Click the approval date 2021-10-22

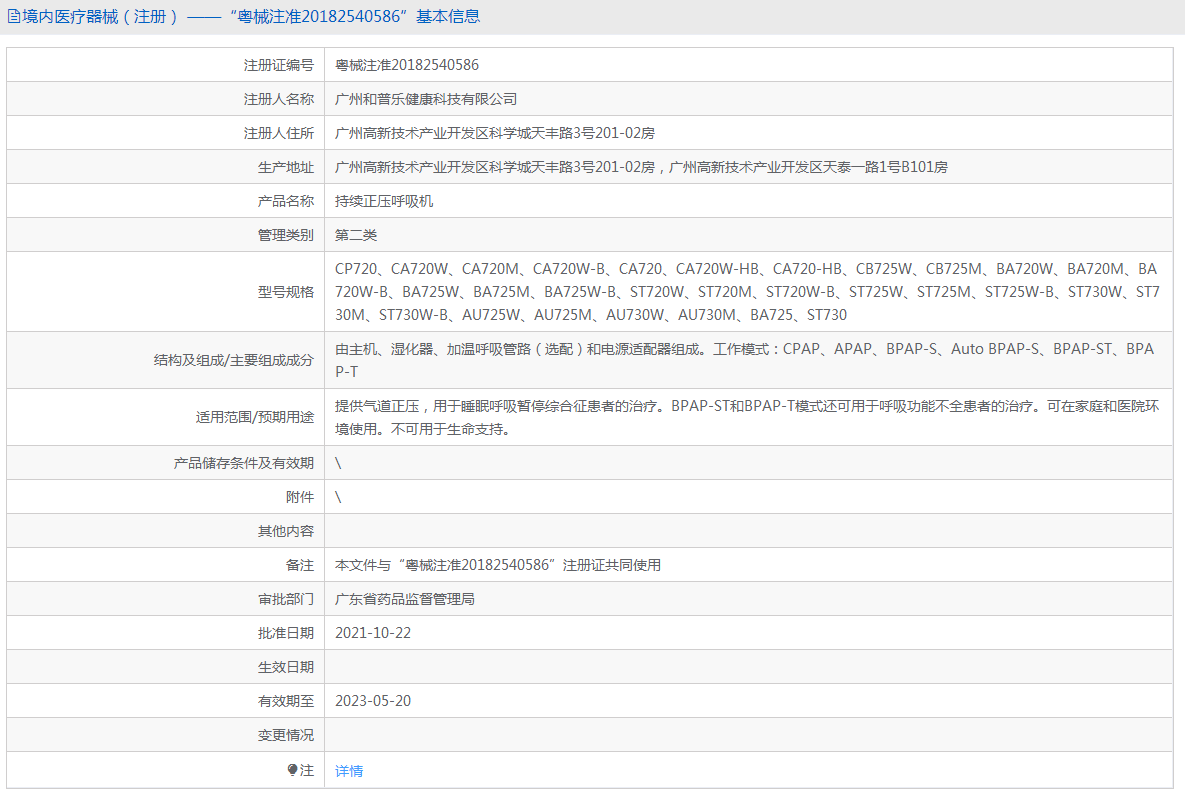pyautogui.click(x=371, y=632)
